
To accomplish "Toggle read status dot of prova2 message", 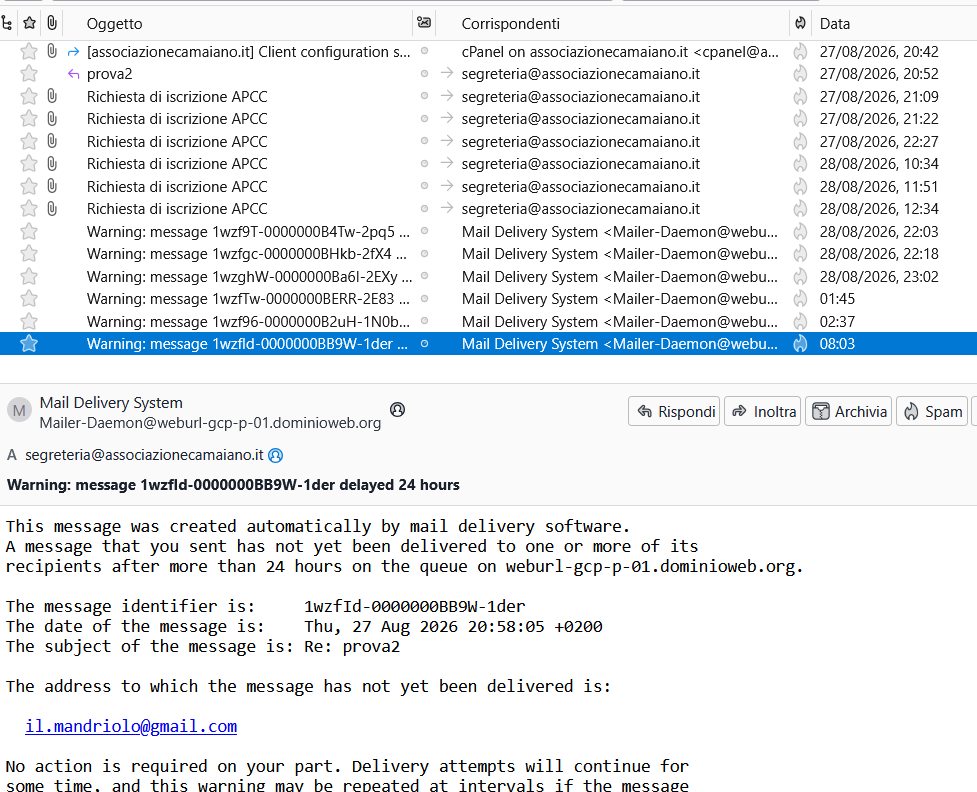I will [x=424, y=74].
